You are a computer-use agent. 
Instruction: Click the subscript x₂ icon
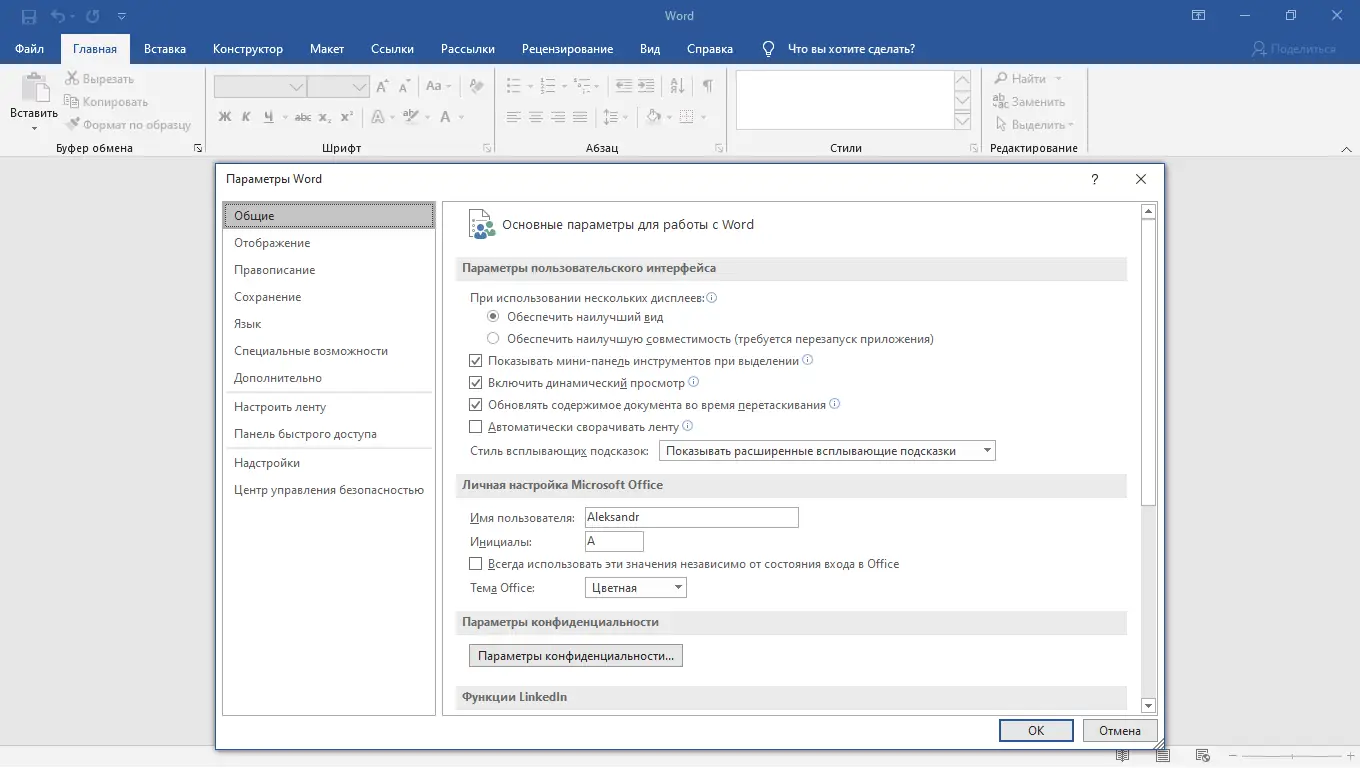(x=325, y=117)
